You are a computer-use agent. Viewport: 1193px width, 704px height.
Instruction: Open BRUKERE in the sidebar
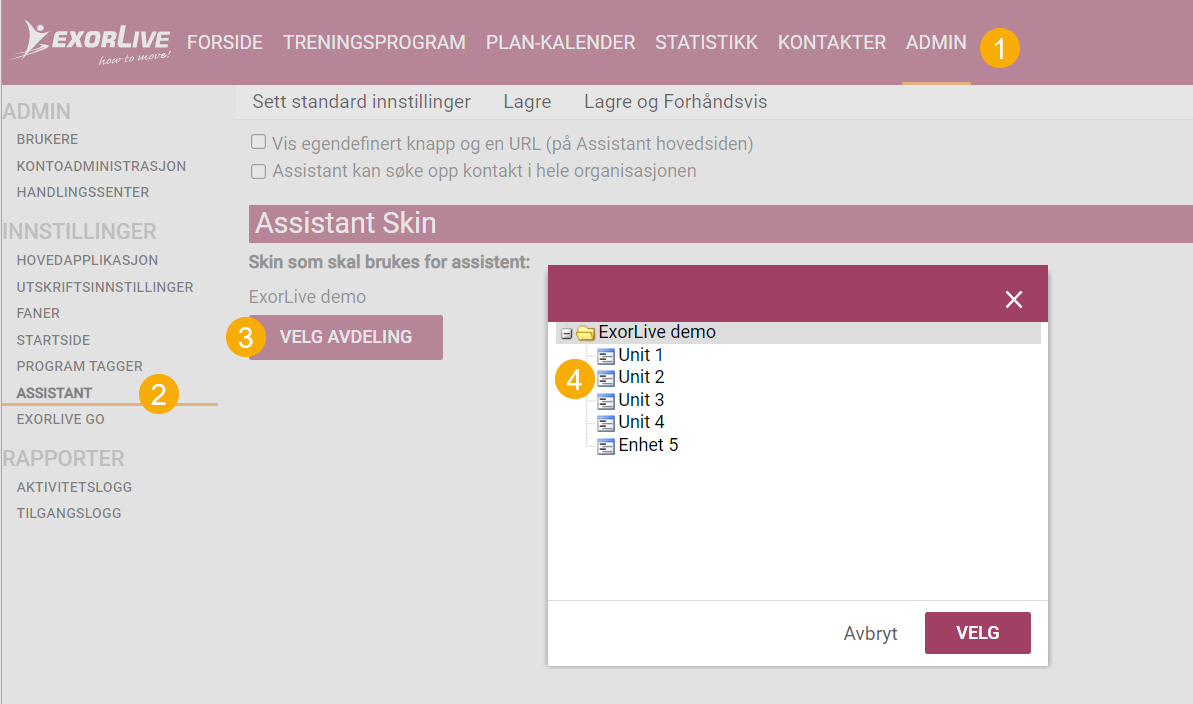point(47,139)
